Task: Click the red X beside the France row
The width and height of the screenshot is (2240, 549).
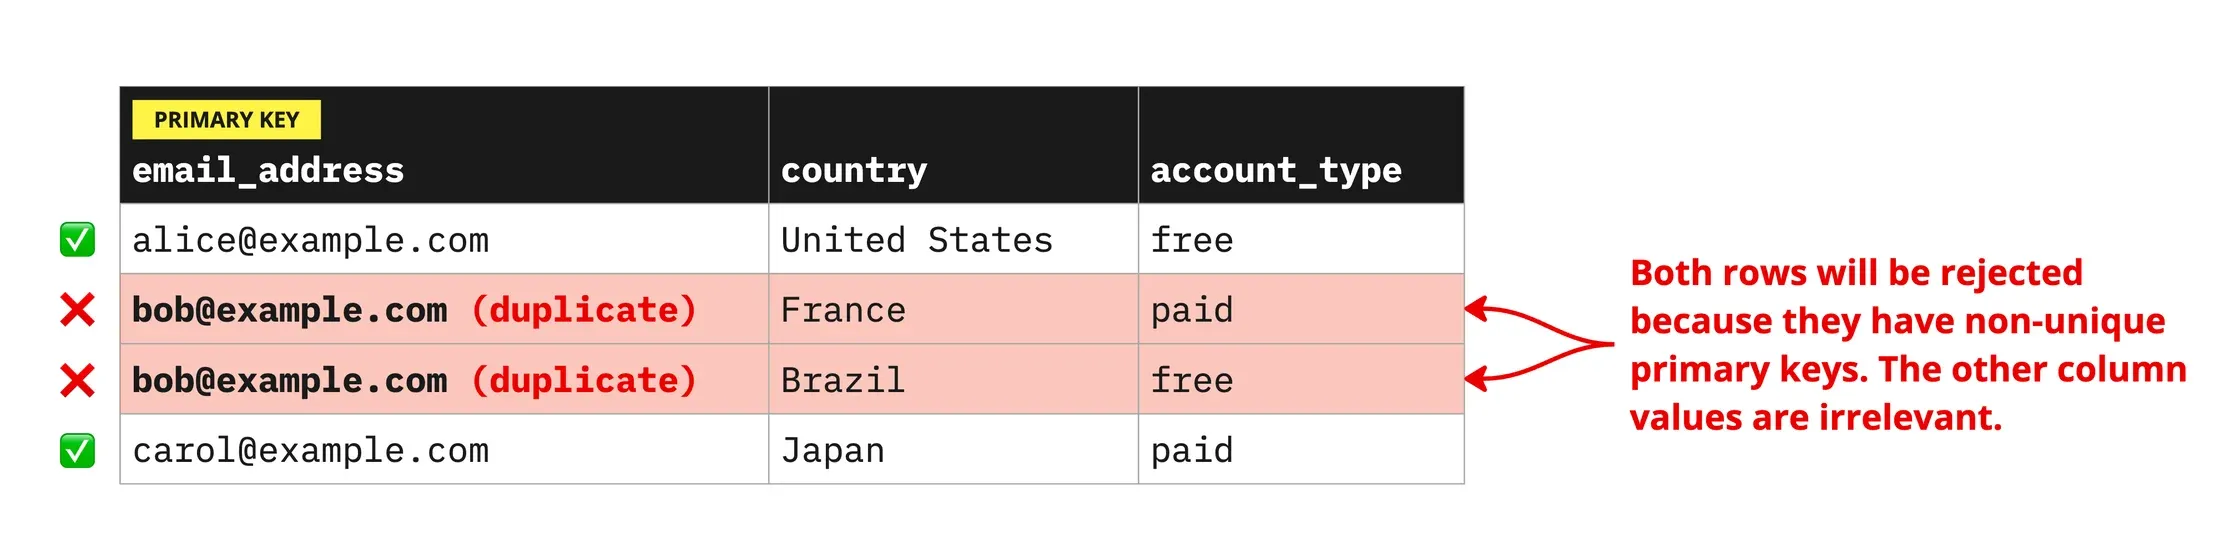Action: tap(77, 310)
